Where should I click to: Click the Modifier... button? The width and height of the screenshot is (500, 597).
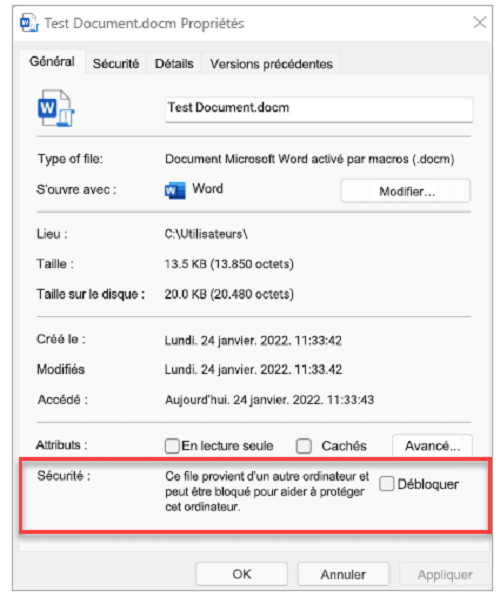pyautogui.click(x=406, y=191)
